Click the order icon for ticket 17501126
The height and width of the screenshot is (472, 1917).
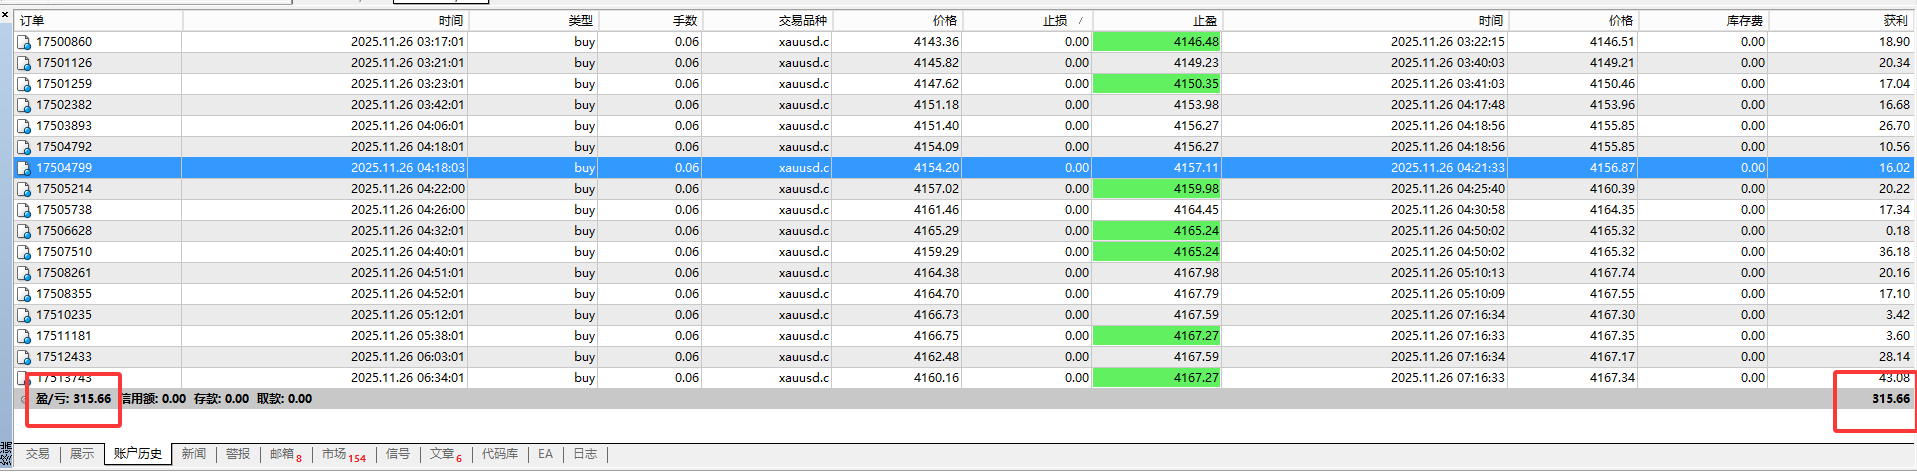[24, 63]
